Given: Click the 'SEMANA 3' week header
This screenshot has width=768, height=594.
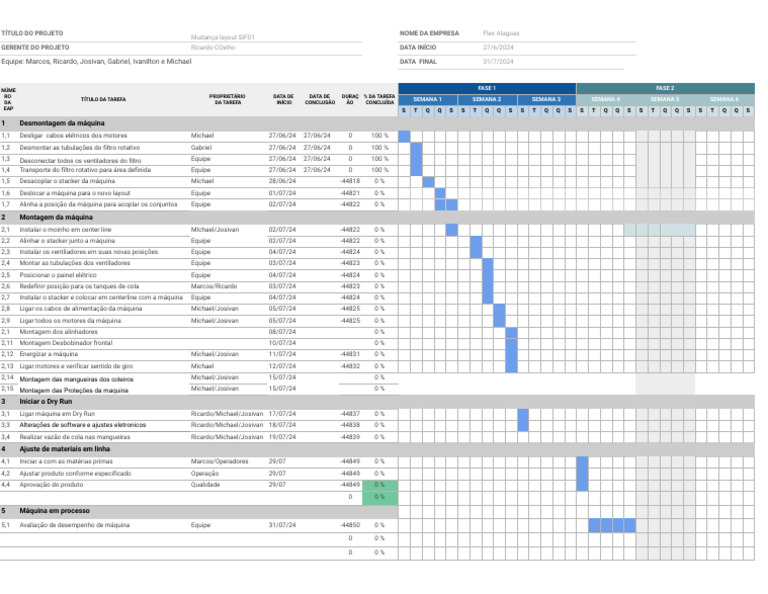Looking at the screenshot, I should click(546, 99).
